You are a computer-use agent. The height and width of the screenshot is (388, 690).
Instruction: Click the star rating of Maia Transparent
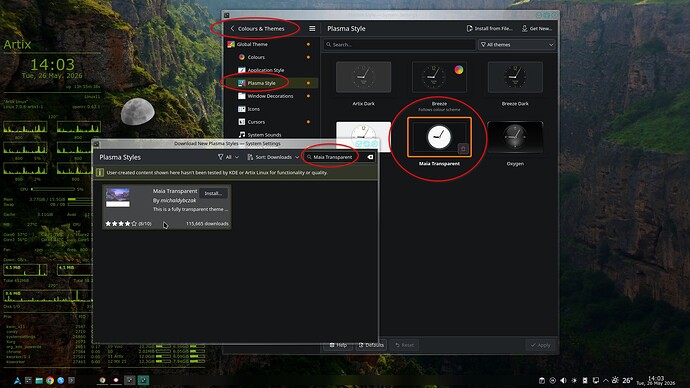[x=121, y=223]
